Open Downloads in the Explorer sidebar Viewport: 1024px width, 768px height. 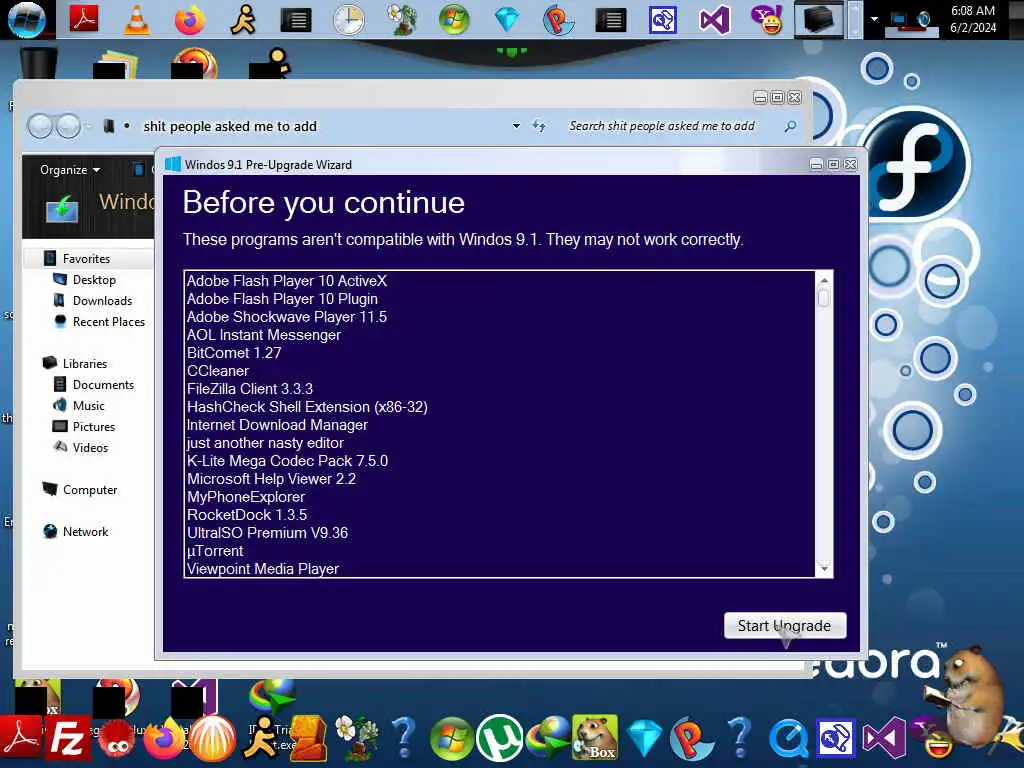(103, 300)
